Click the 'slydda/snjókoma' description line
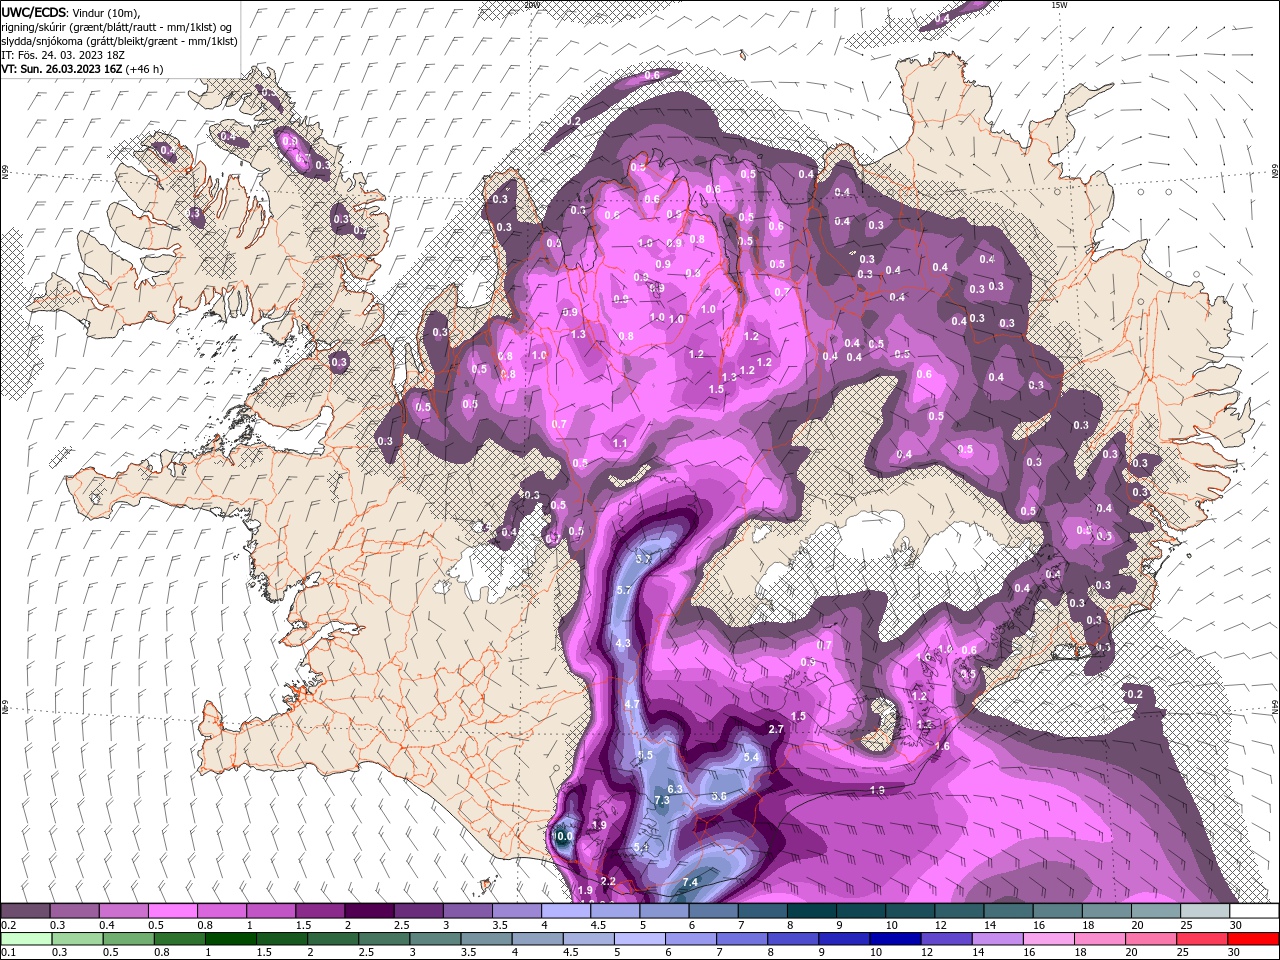This screenshot has height=960, width=1280. point(119,41)
